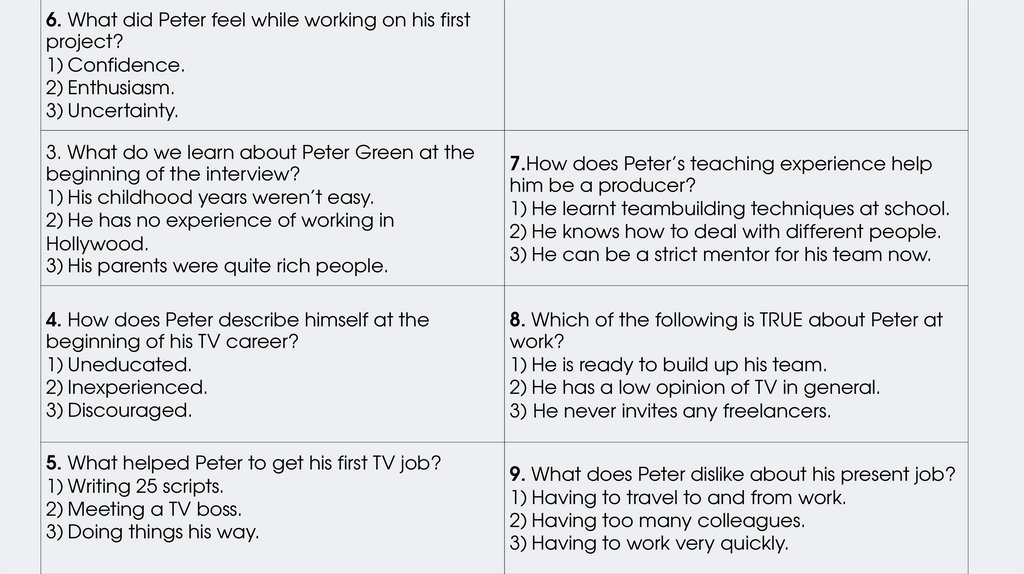
Task: Pick 'He can be a strict mentor' option
Action: [720, 254]
